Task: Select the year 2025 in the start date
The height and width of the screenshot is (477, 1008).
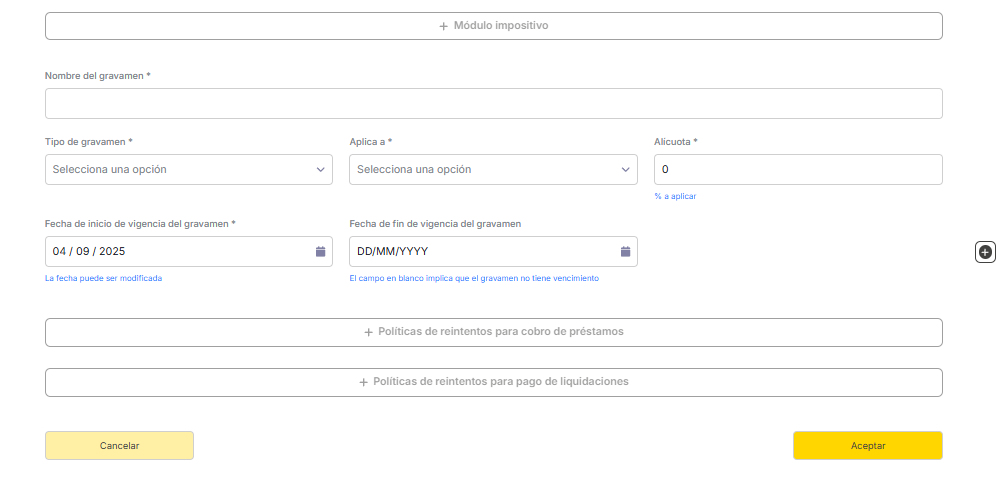Action: click(112, 251)
